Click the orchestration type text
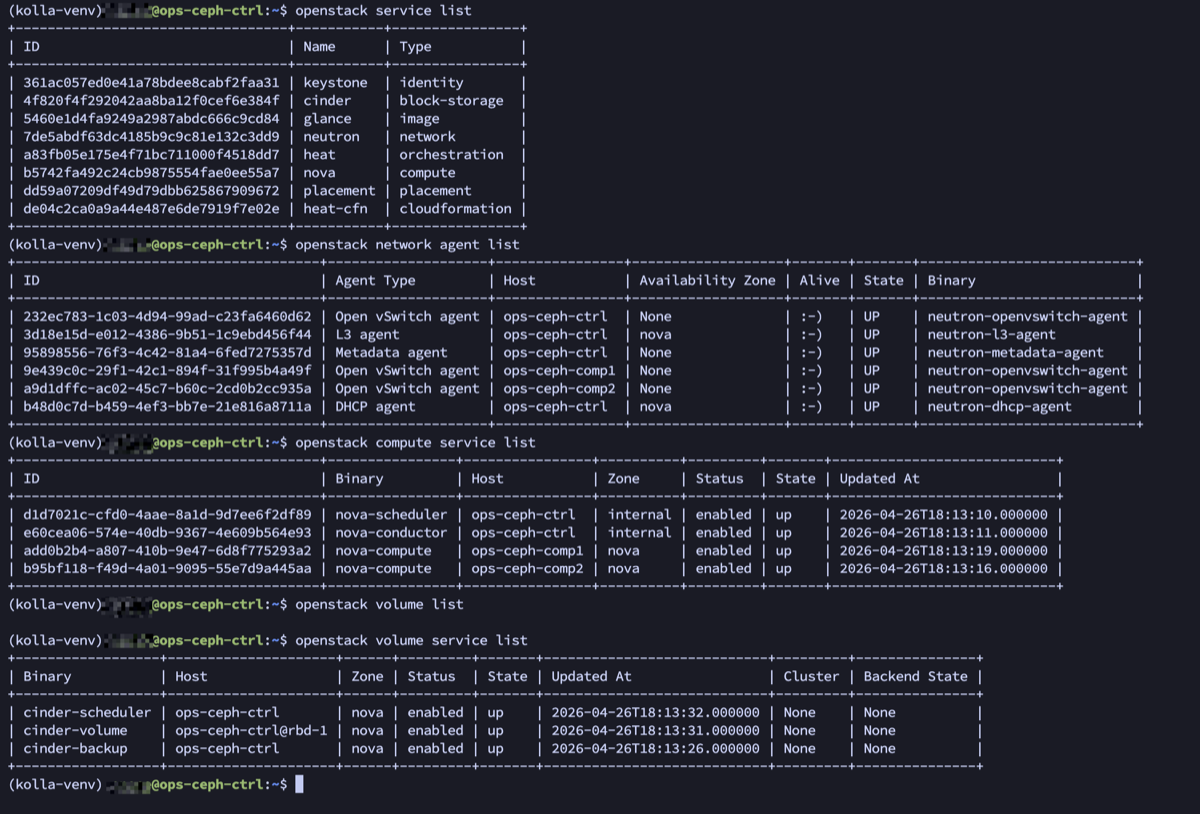 point(451,155)
